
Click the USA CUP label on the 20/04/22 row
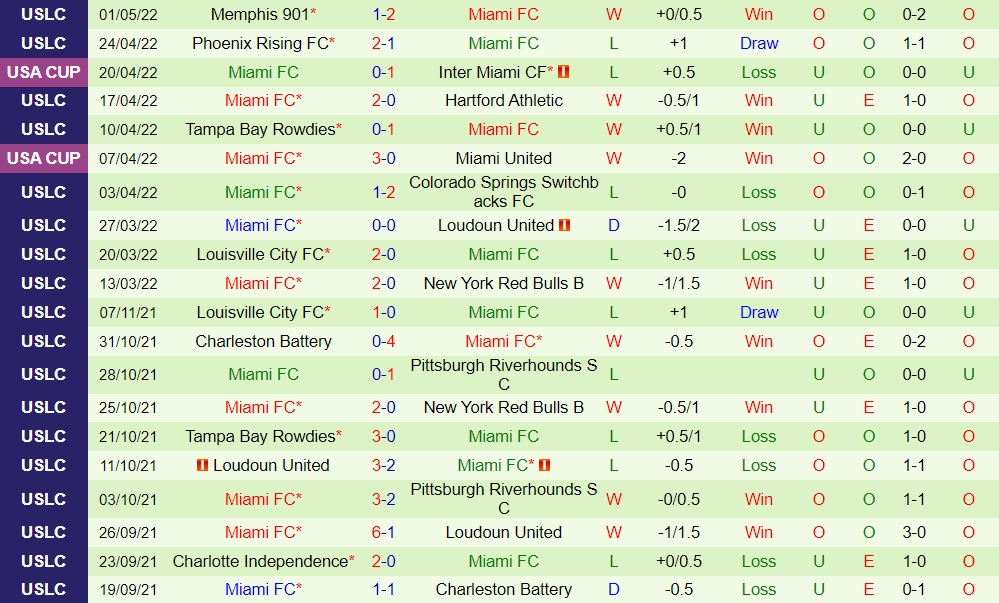point(43,72)
